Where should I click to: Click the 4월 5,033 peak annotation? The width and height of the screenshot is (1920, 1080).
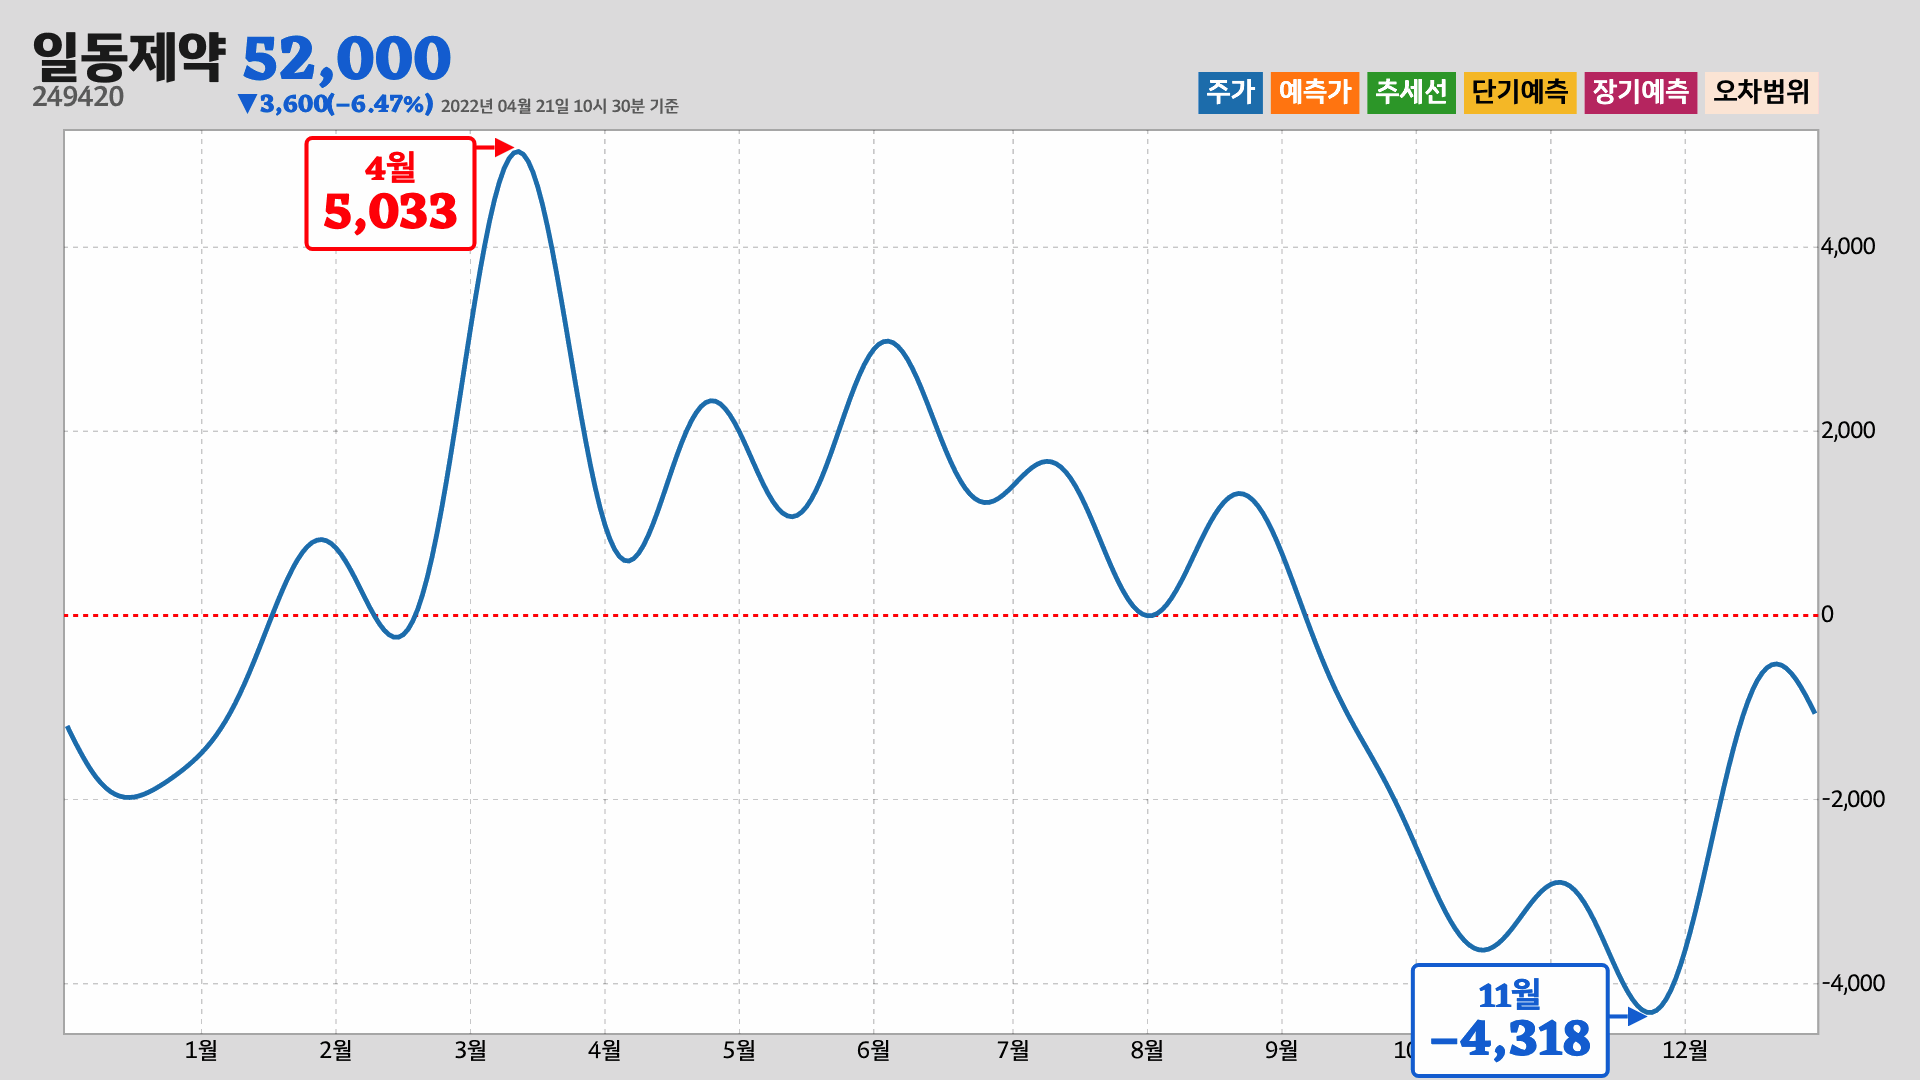390,193
